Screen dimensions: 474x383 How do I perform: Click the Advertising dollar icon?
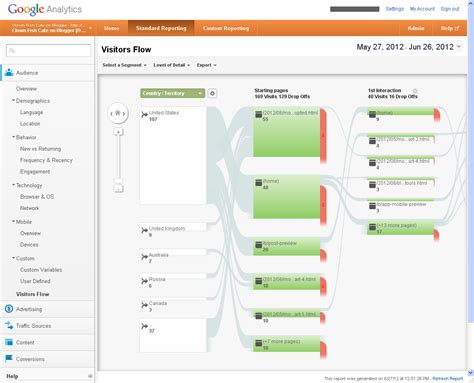[9, 309]
